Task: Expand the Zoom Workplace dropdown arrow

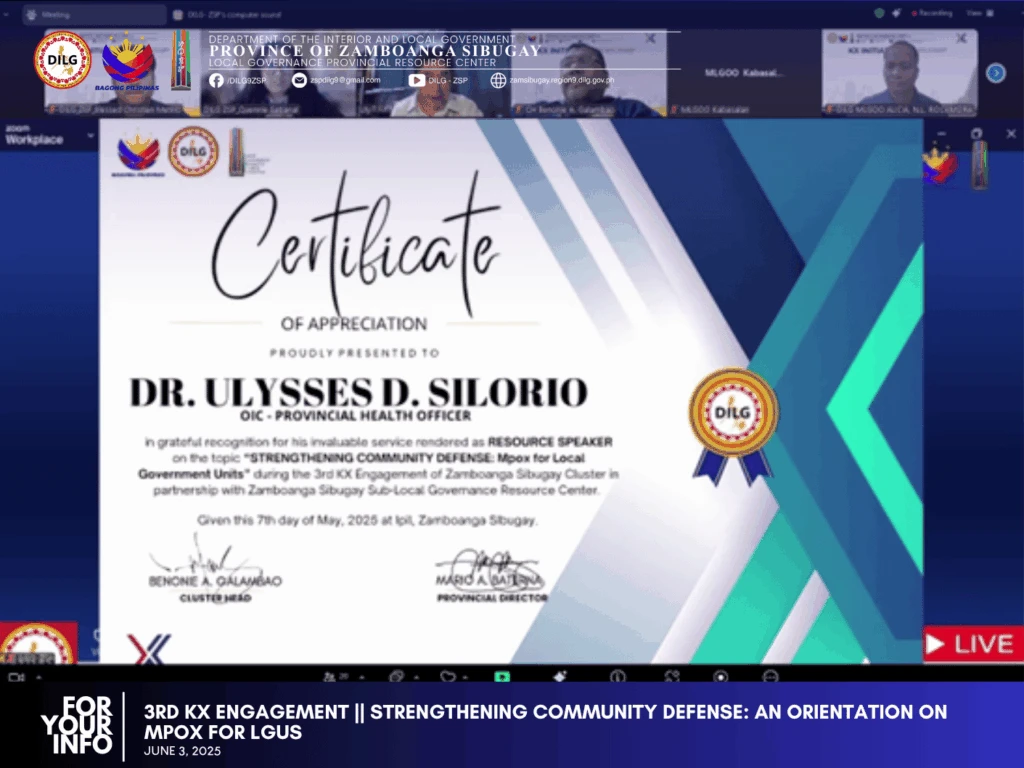Action: click(x=90, y=136)
